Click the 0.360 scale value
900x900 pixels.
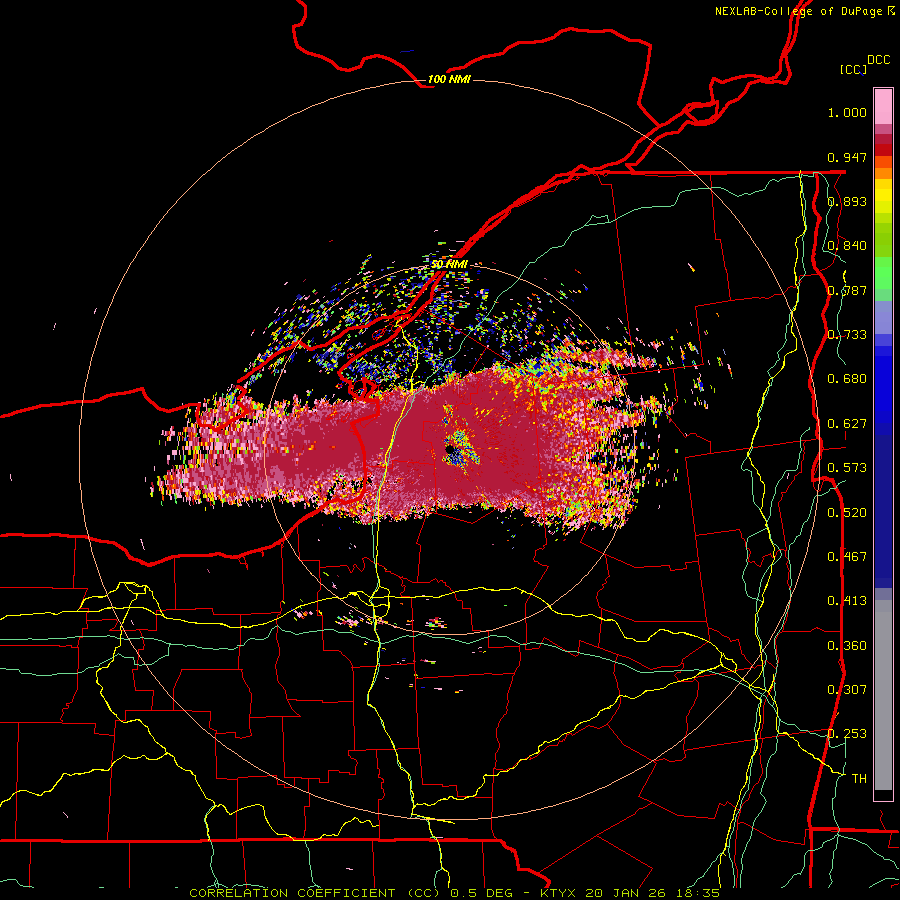(x=847, y=646)
